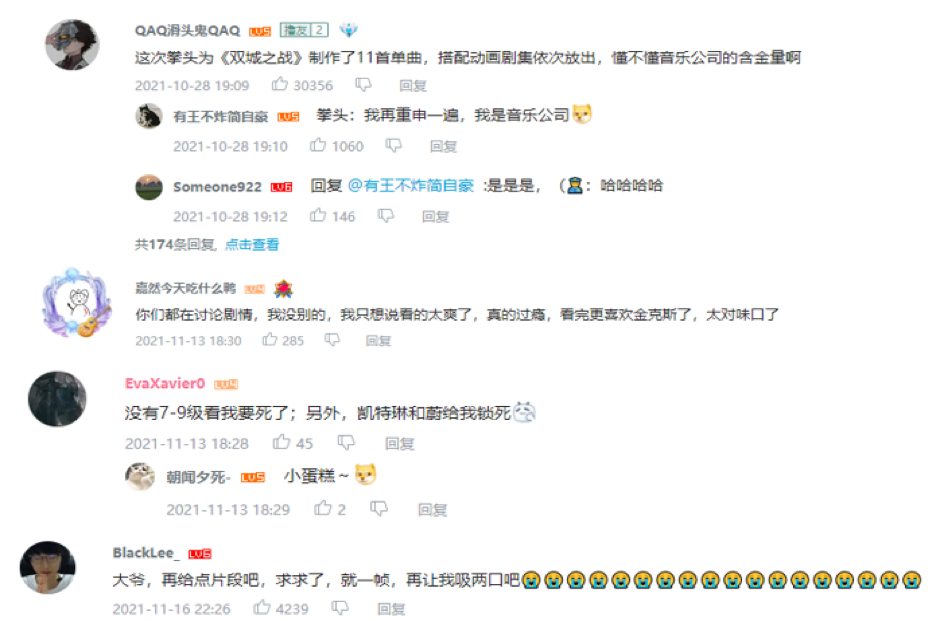This screenshot has width=940, height=621.
Task: Like the Someone922 reply with 146 likes
Action: [x=318, y=215]
